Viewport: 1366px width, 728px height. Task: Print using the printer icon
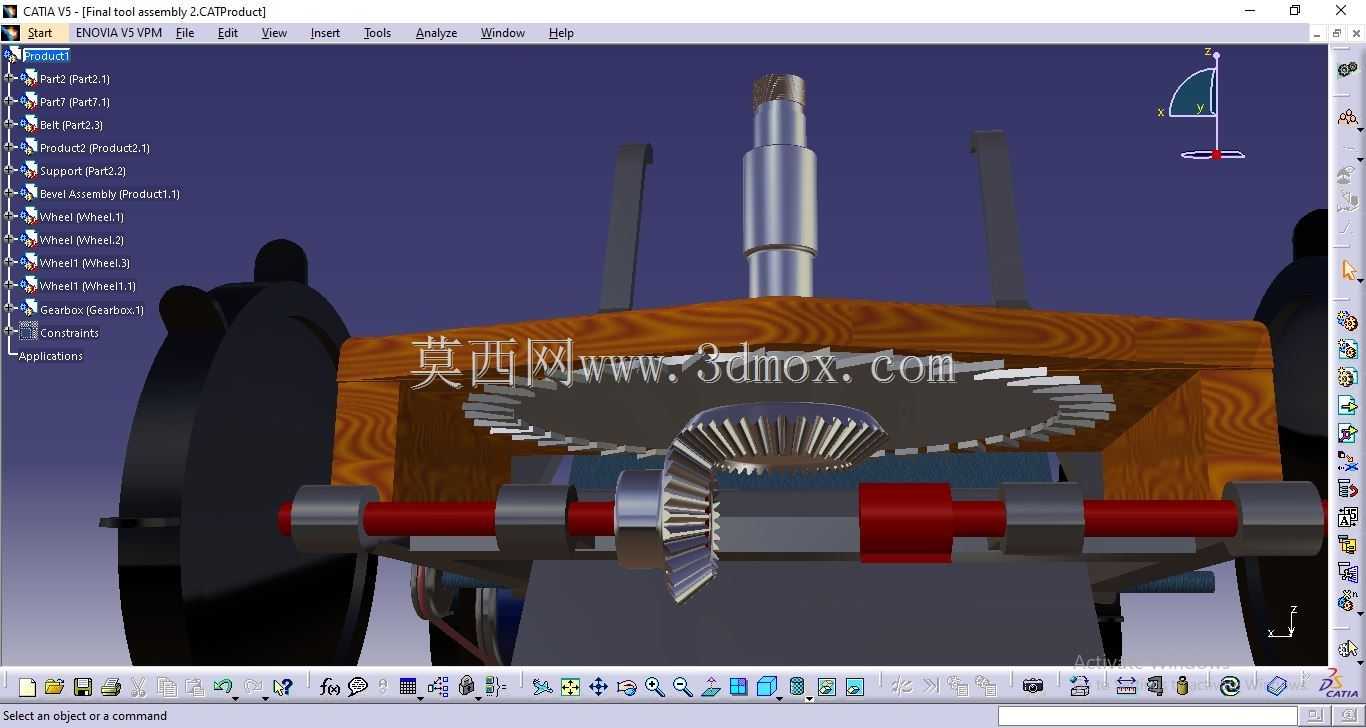[111, 687]
